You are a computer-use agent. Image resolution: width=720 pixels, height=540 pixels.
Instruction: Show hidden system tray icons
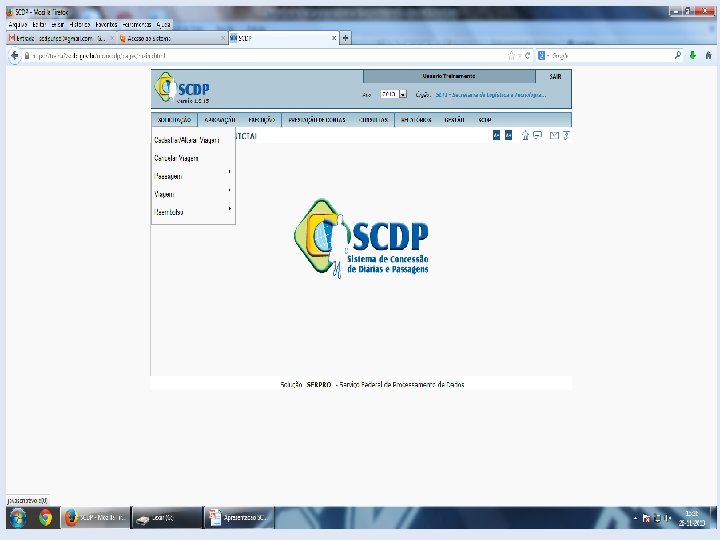pos(636,518)
